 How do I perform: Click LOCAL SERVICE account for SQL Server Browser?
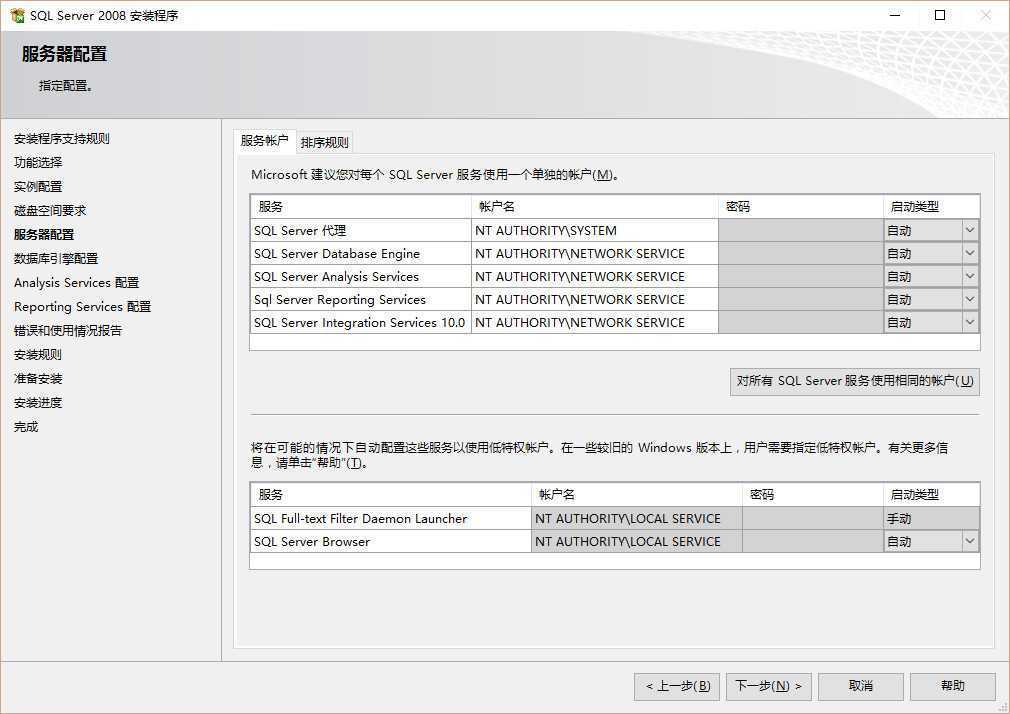(x=637, y=541)
